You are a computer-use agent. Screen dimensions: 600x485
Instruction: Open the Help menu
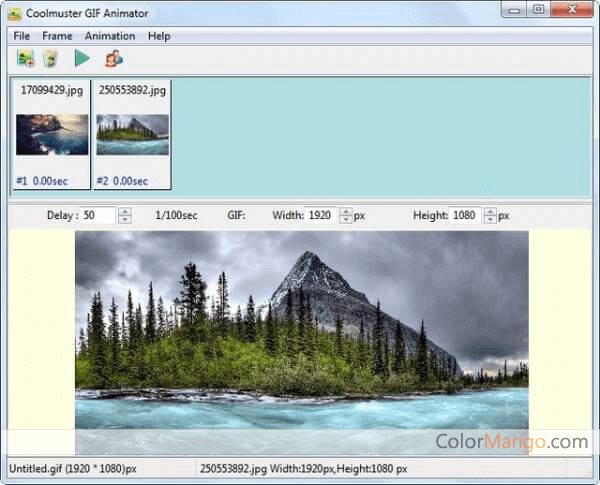(x=159, y=36)
